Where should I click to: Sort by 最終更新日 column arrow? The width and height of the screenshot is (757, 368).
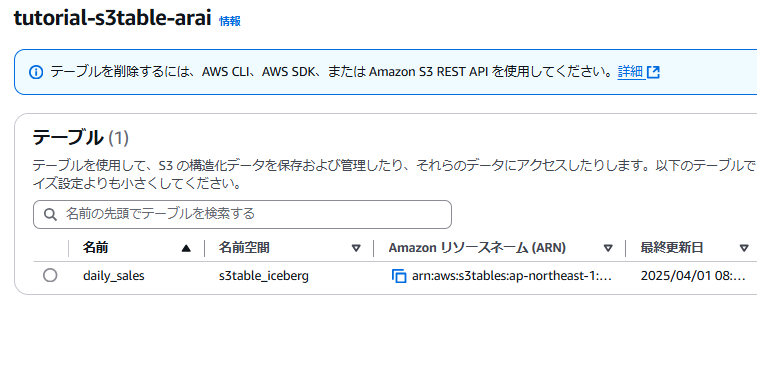click(744, 249)
